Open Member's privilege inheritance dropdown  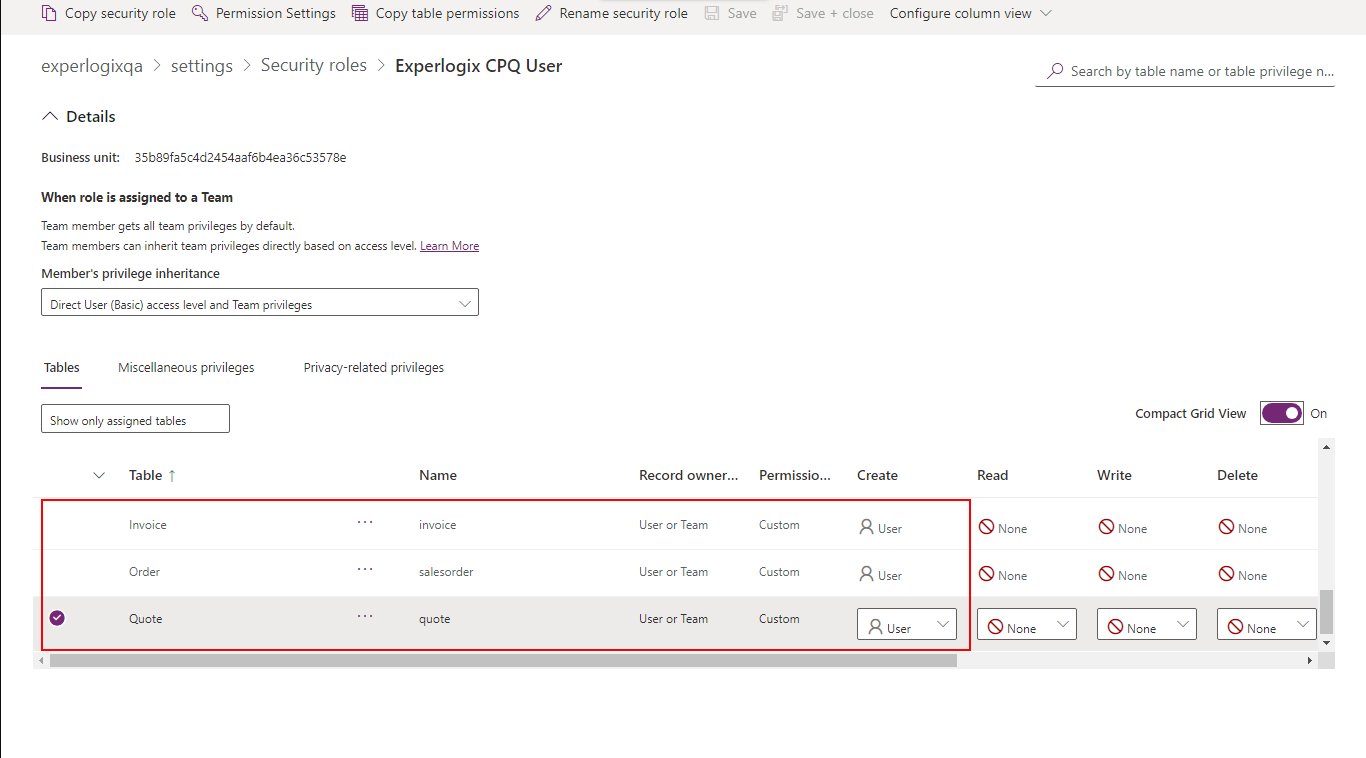point(260,303)
